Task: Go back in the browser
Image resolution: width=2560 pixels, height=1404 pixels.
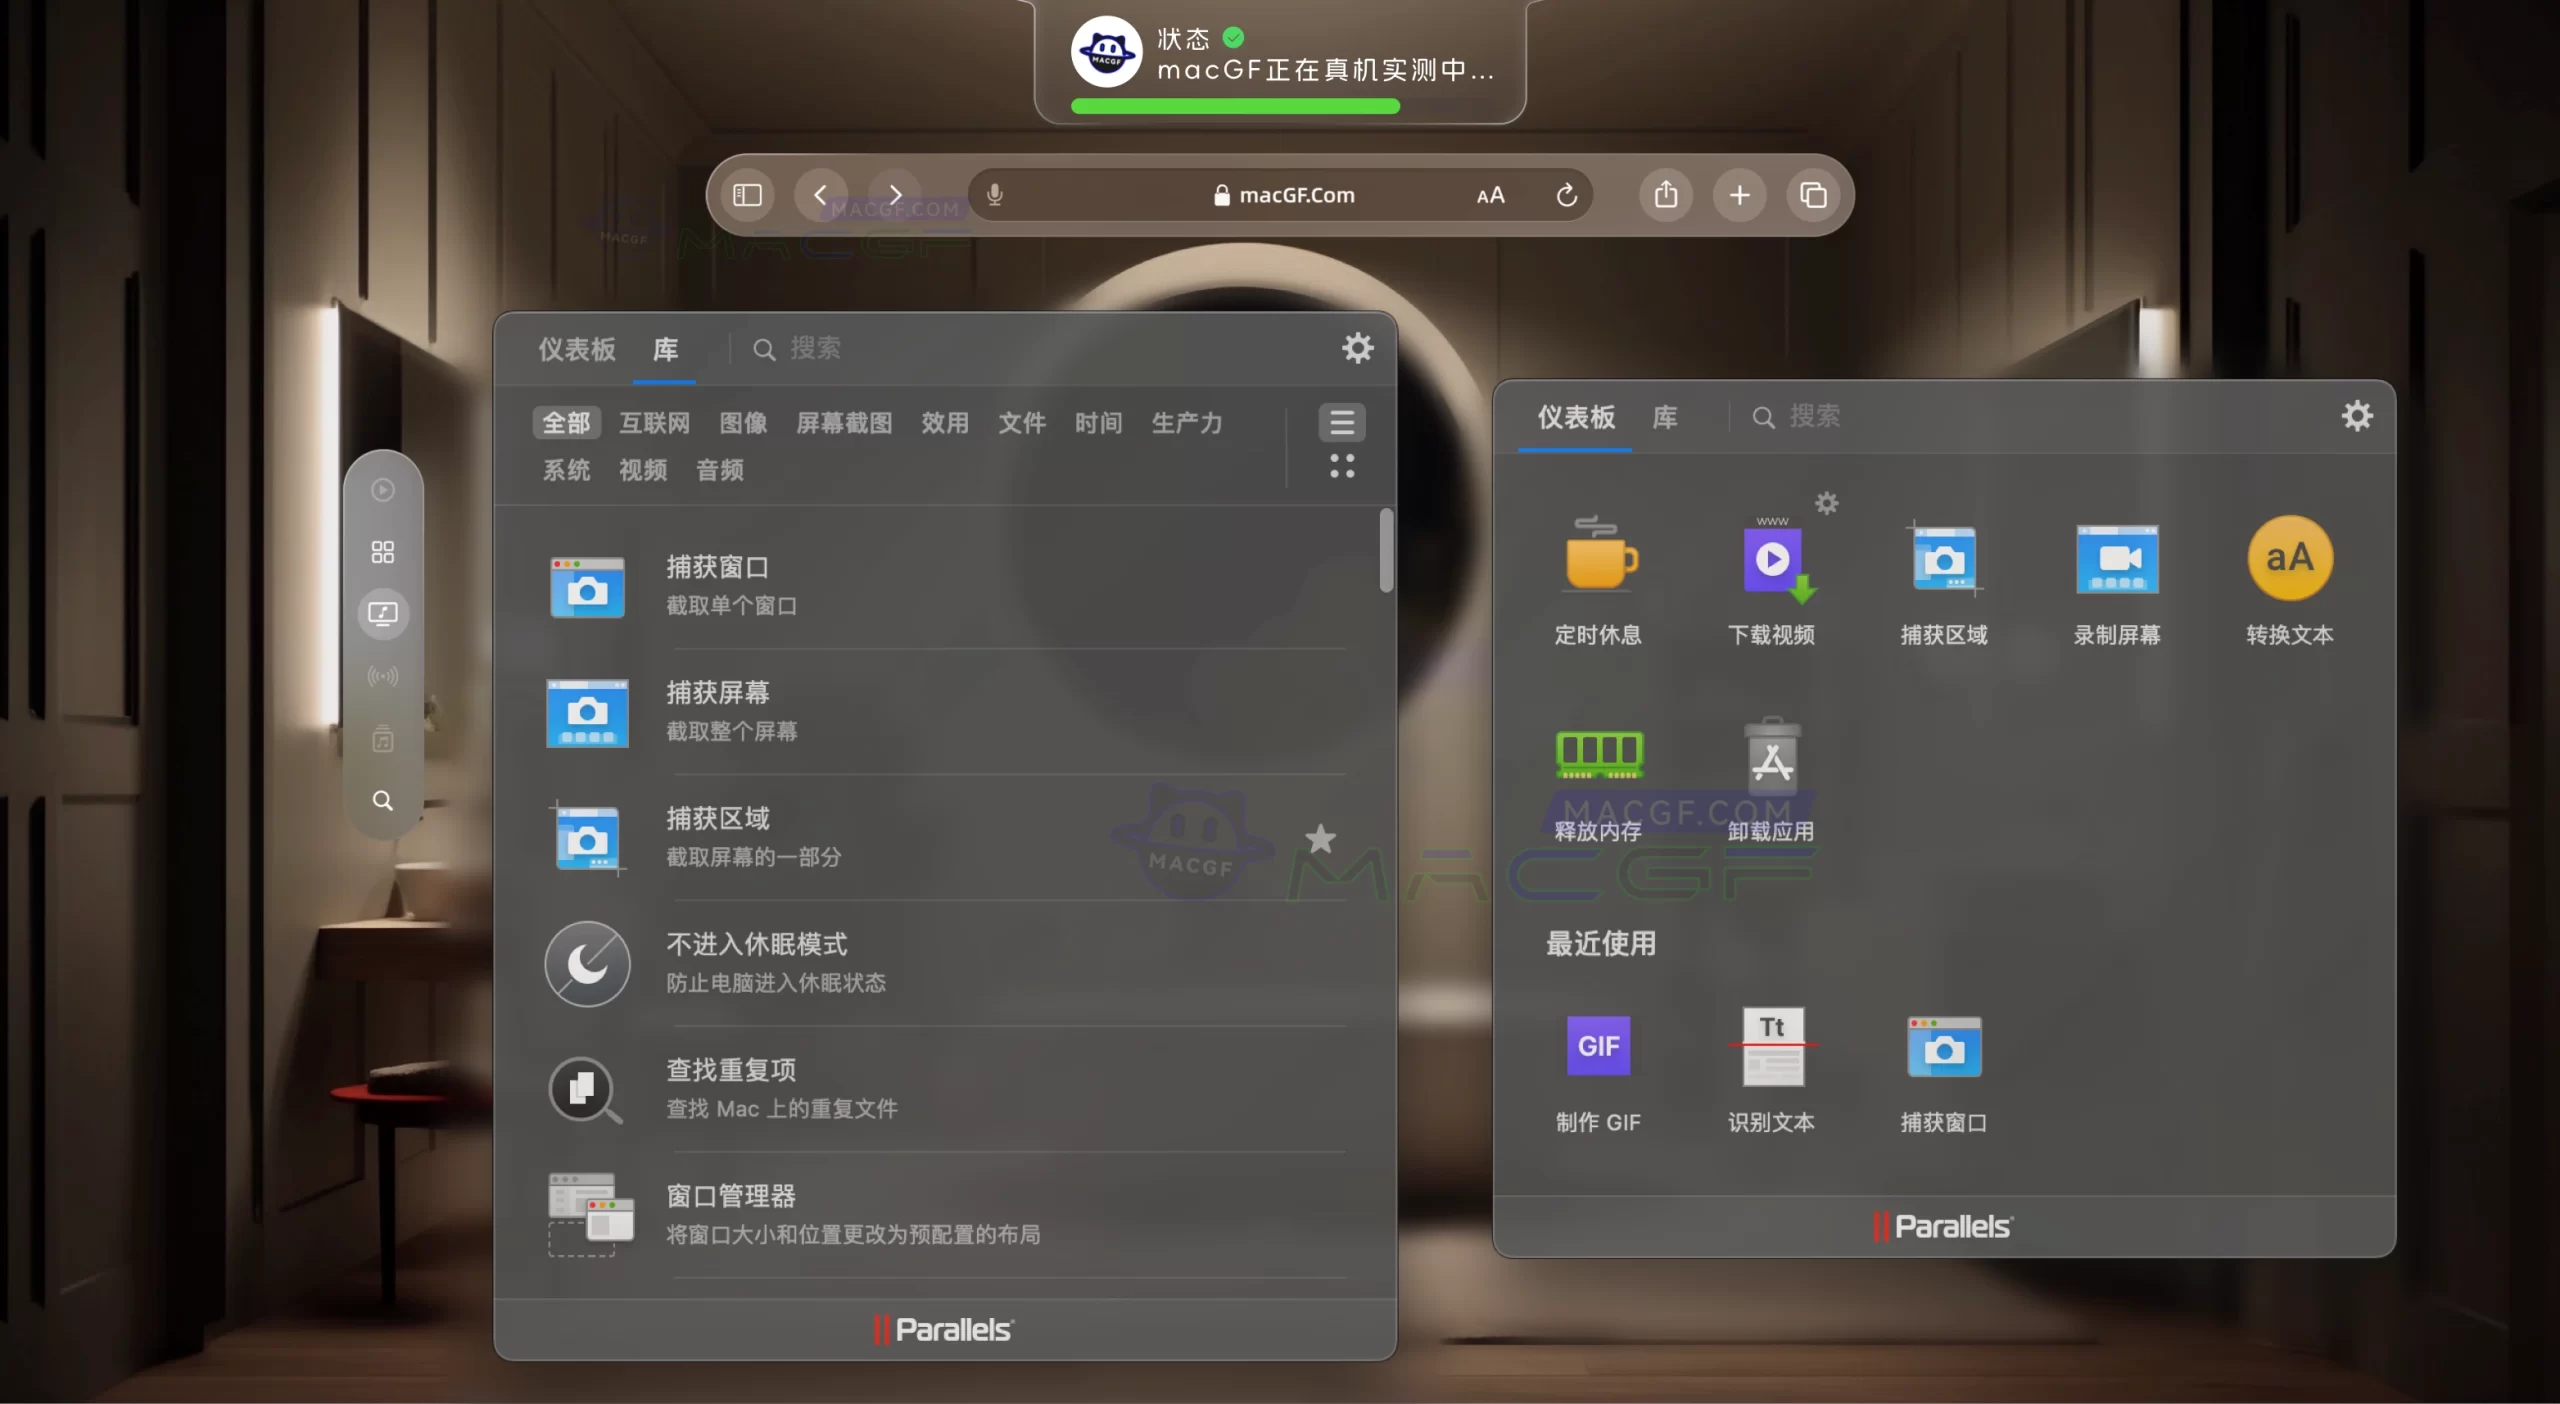Action: (822, 195)
